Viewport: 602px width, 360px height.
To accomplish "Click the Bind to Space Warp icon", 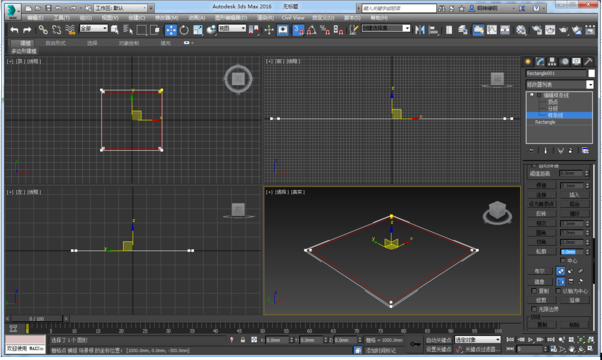I will coord(70,30).
